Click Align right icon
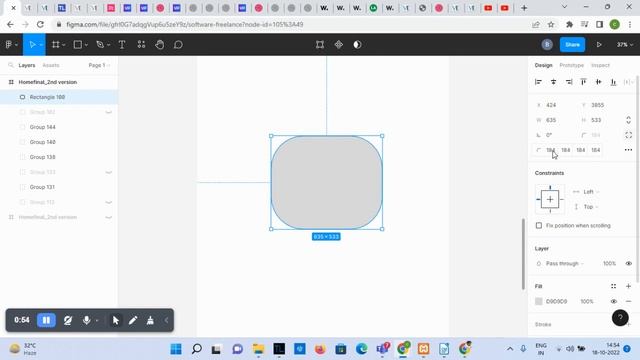 (569, 82)
